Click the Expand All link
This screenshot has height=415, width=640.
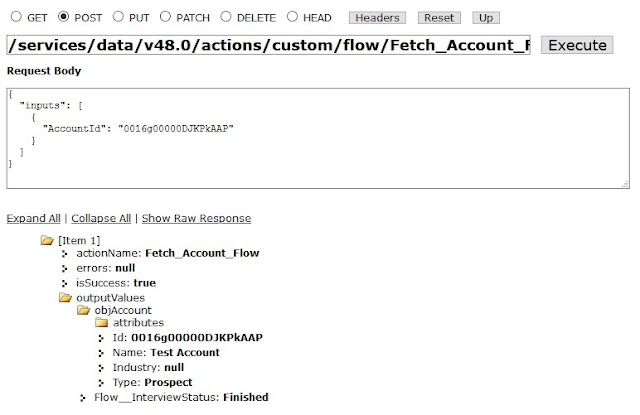33,218
